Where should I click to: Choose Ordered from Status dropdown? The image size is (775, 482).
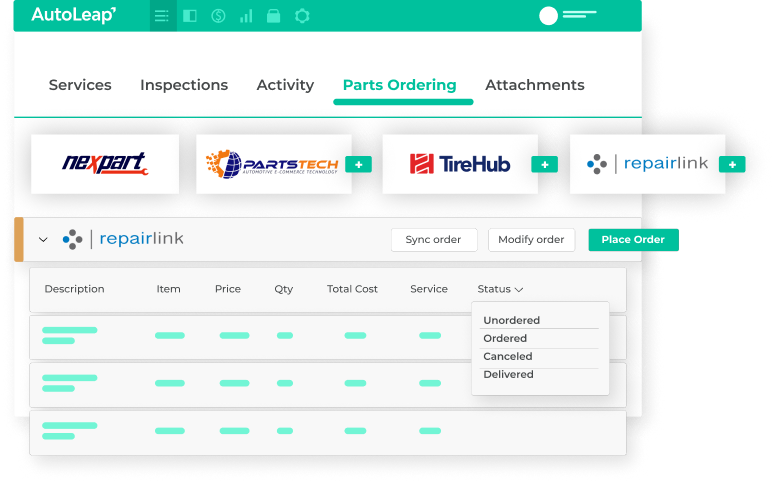tap(505, 339)
